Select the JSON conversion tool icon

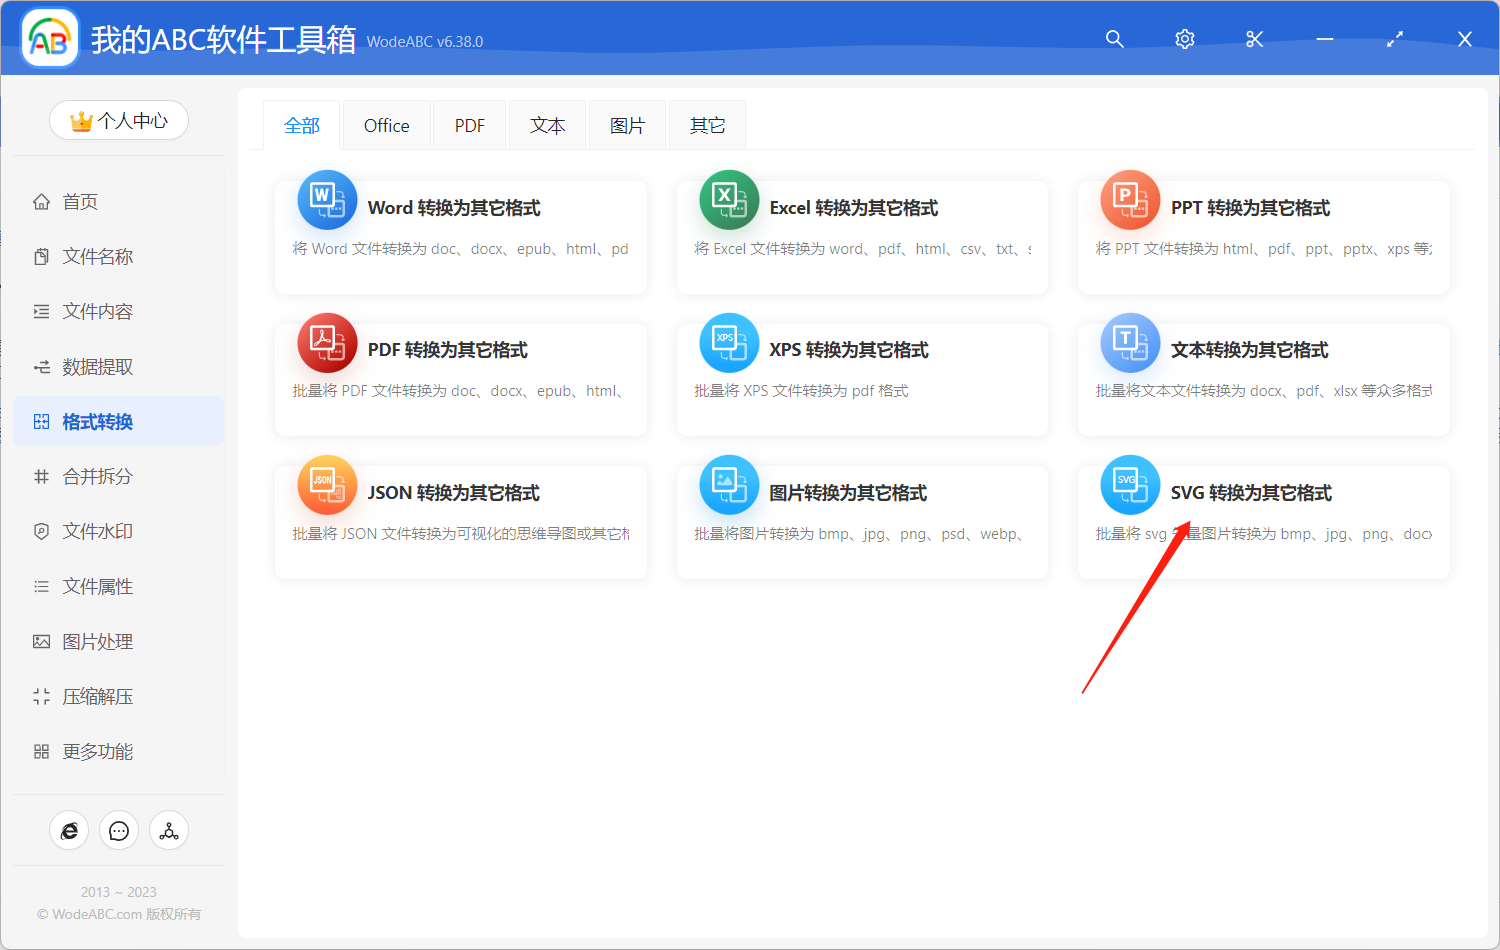pos(328,485)
